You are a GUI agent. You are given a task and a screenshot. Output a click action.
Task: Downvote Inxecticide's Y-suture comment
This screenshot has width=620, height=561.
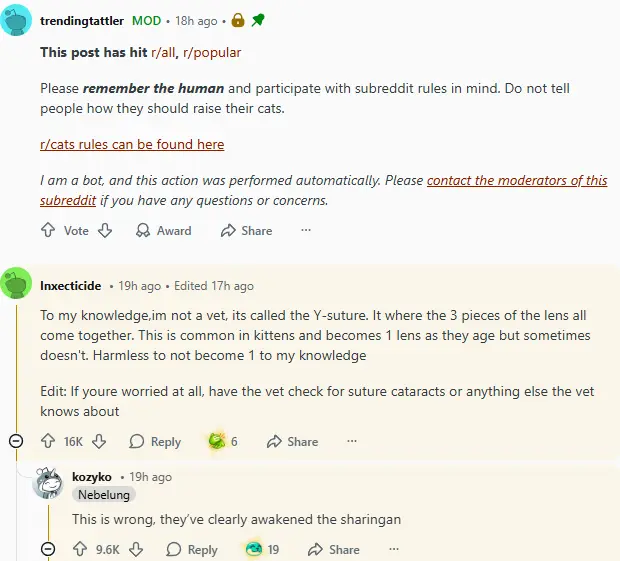(99, 441)
